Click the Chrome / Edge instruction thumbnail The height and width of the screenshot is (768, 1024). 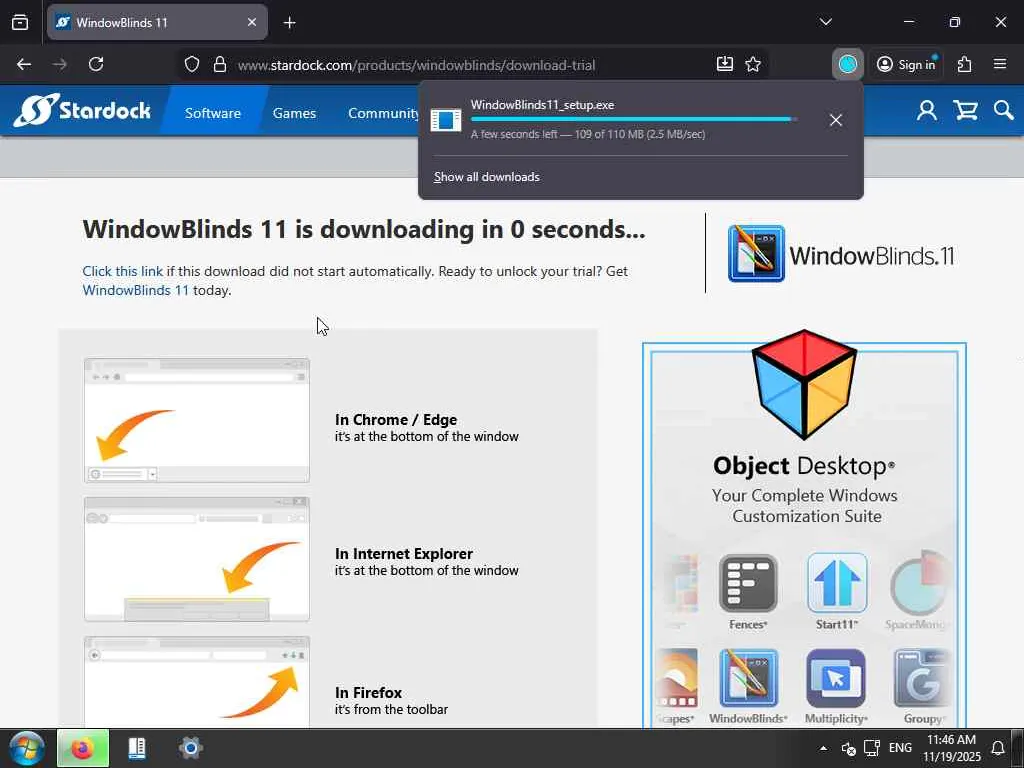pos(197,421)
